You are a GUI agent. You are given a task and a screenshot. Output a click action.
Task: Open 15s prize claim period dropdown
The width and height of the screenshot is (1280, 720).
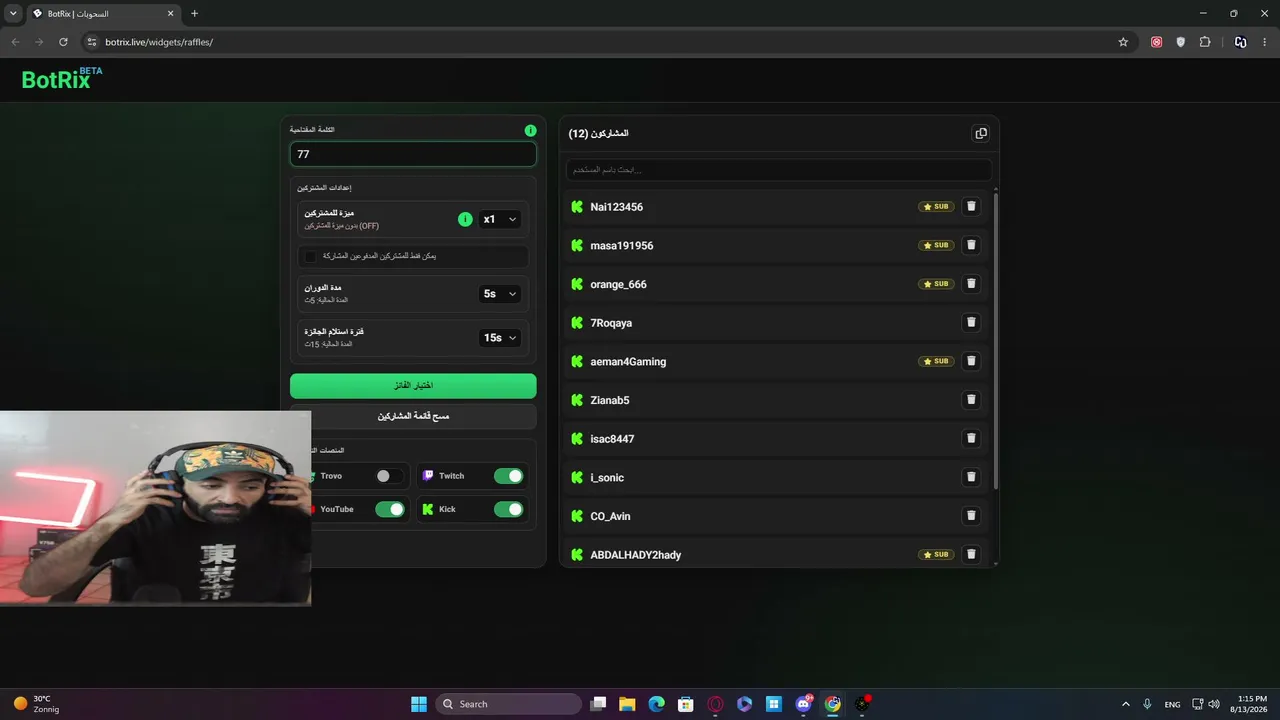click(x=500, y=338)
